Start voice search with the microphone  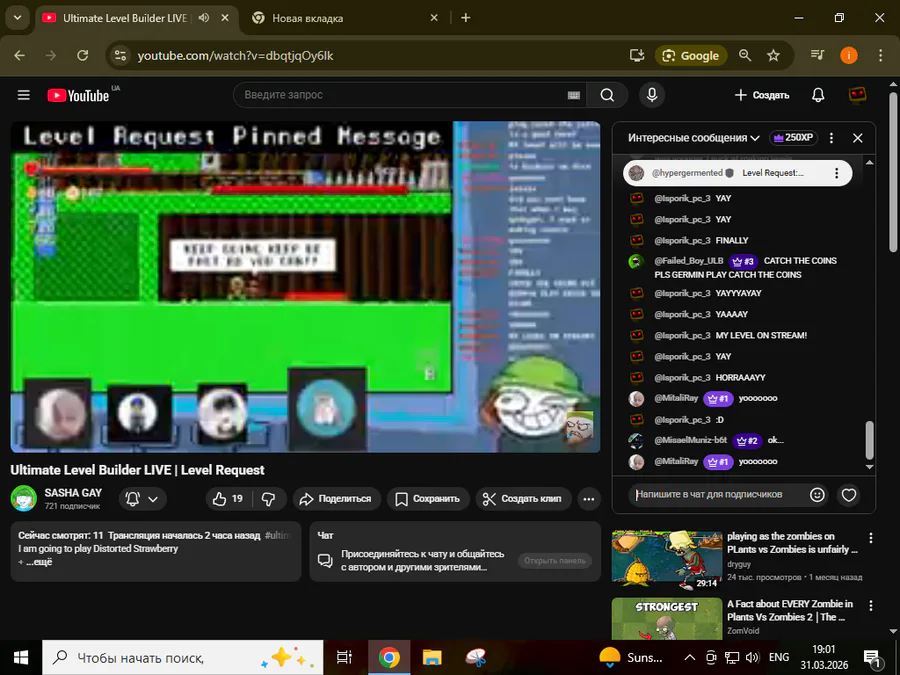point(652,95)
